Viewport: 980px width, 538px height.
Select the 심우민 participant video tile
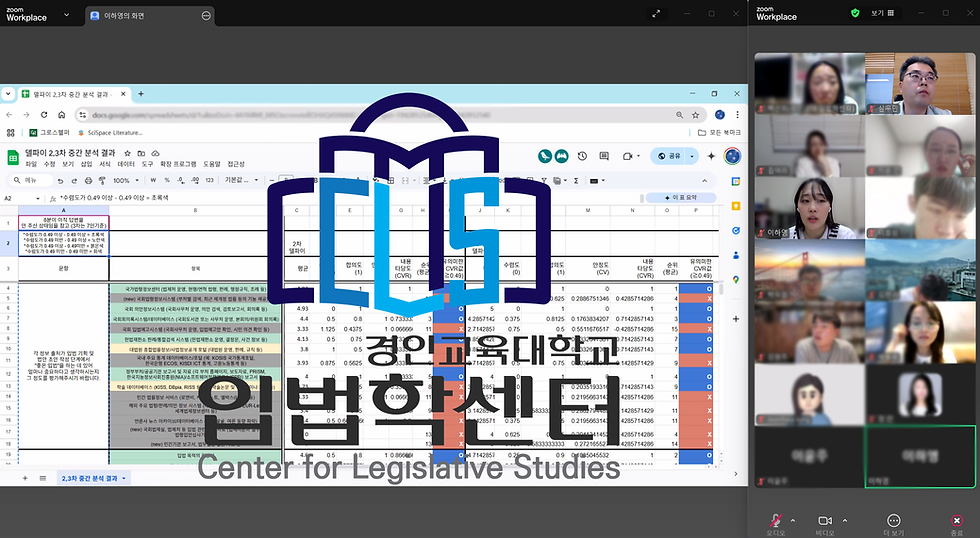[x=920, y=84]
